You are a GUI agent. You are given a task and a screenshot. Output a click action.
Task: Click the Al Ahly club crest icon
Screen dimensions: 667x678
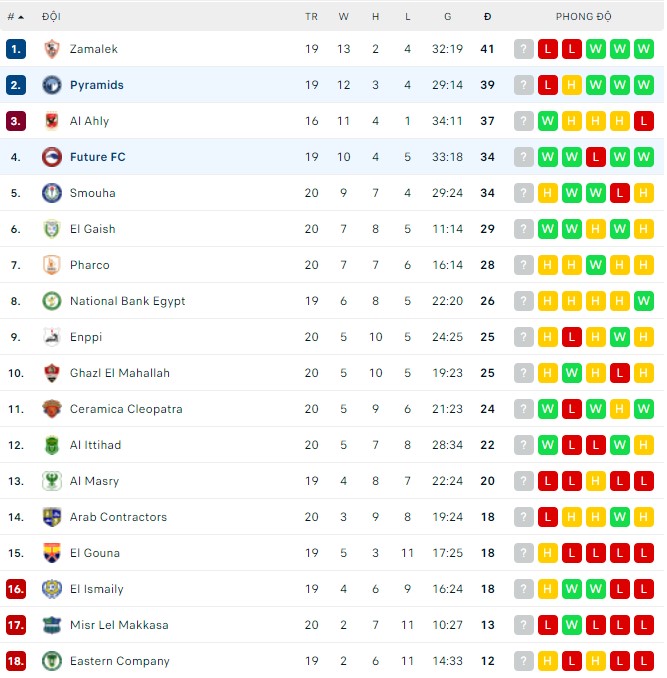(52, 121)
